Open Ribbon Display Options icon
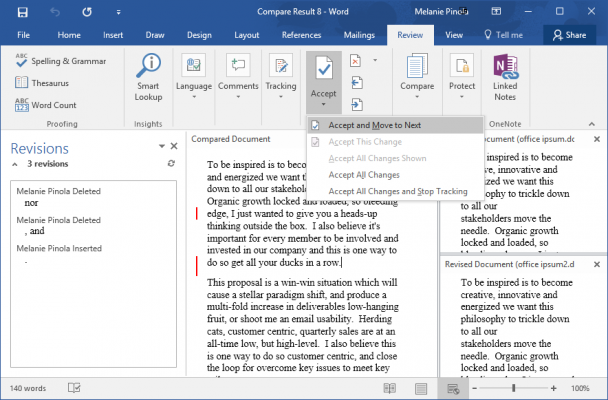Viewport: 608px width, 400px height. click(496, 11)
